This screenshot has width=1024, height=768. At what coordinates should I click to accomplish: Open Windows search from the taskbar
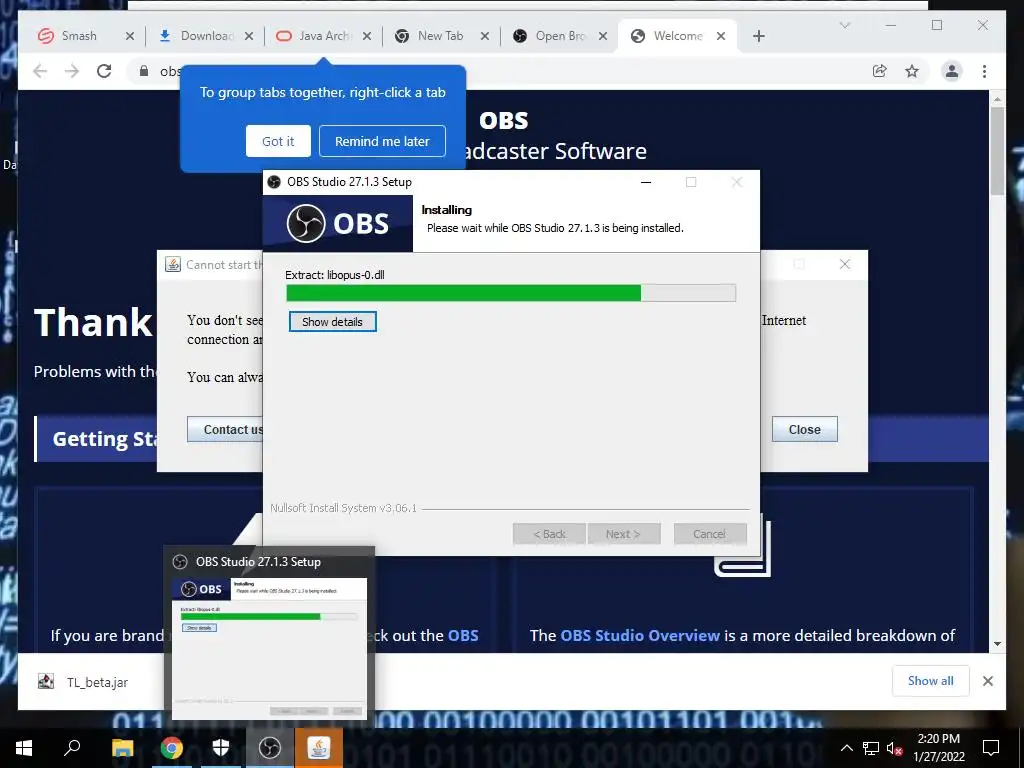[x=72, y=748]
